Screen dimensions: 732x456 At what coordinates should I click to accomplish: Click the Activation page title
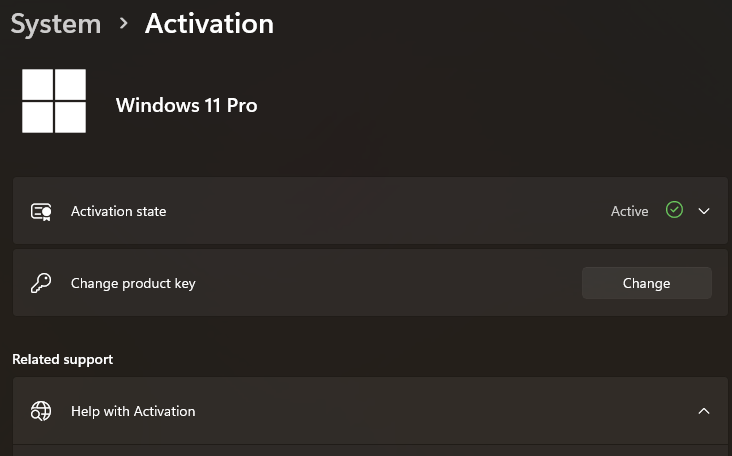click(x=209, y=23)
